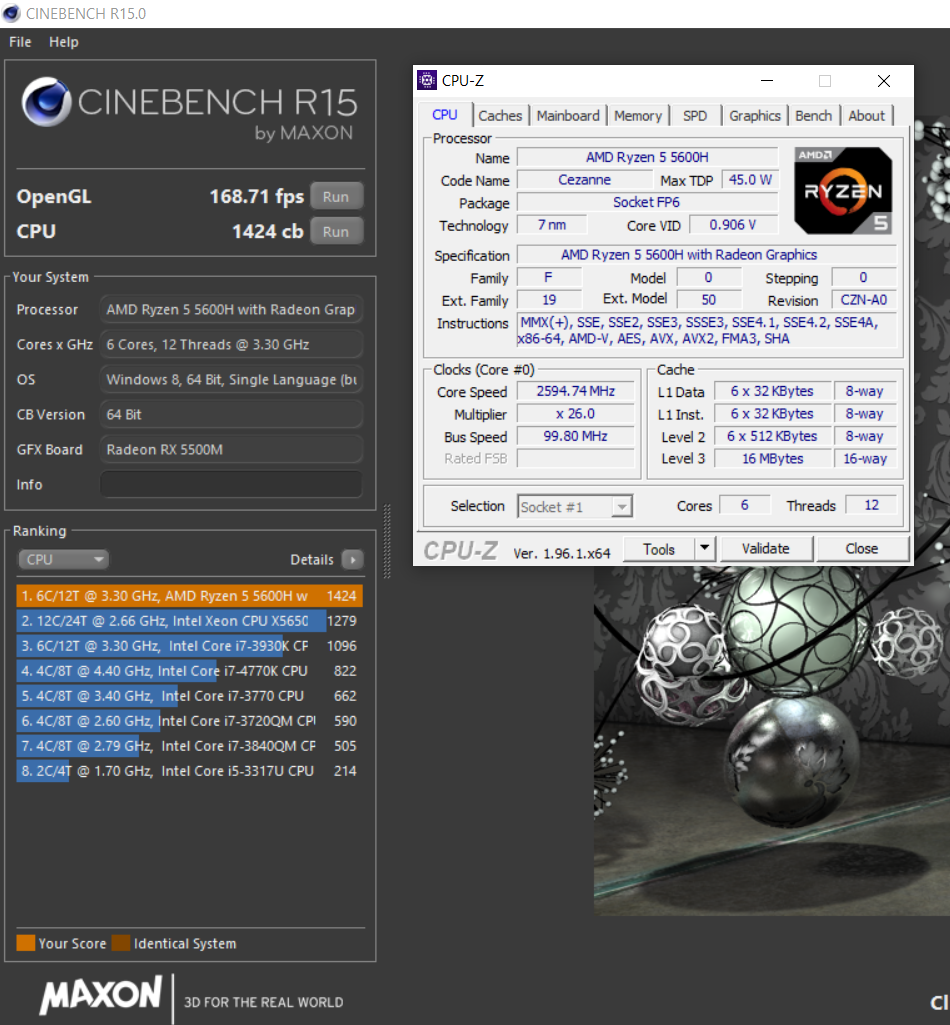Select ranking row Intel Core i7-3720QM
950x1025 pixels.
pos(190,720)
